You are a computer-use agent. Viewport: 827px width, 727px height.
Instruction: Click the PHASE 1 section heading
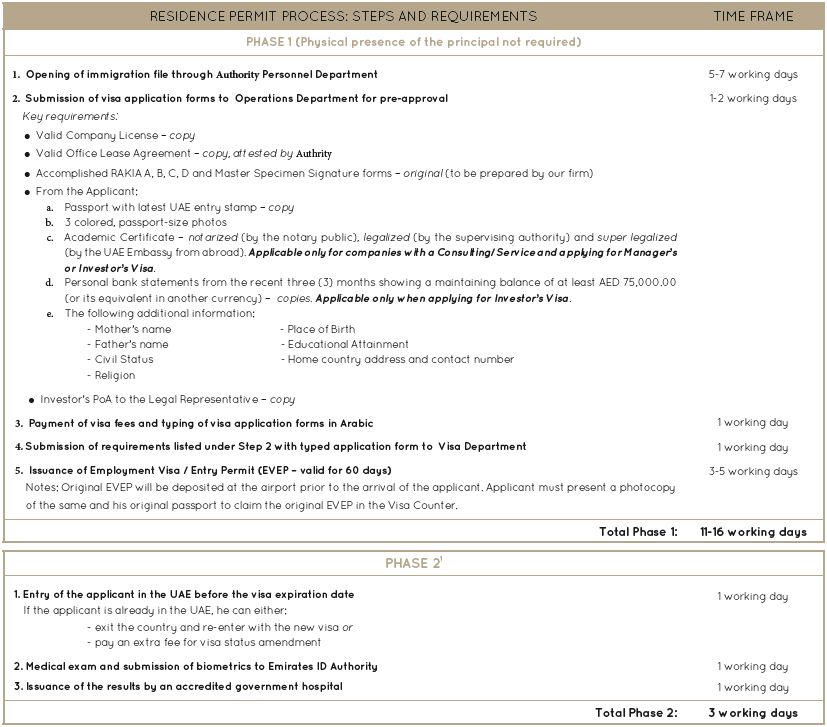coord(413,42)
